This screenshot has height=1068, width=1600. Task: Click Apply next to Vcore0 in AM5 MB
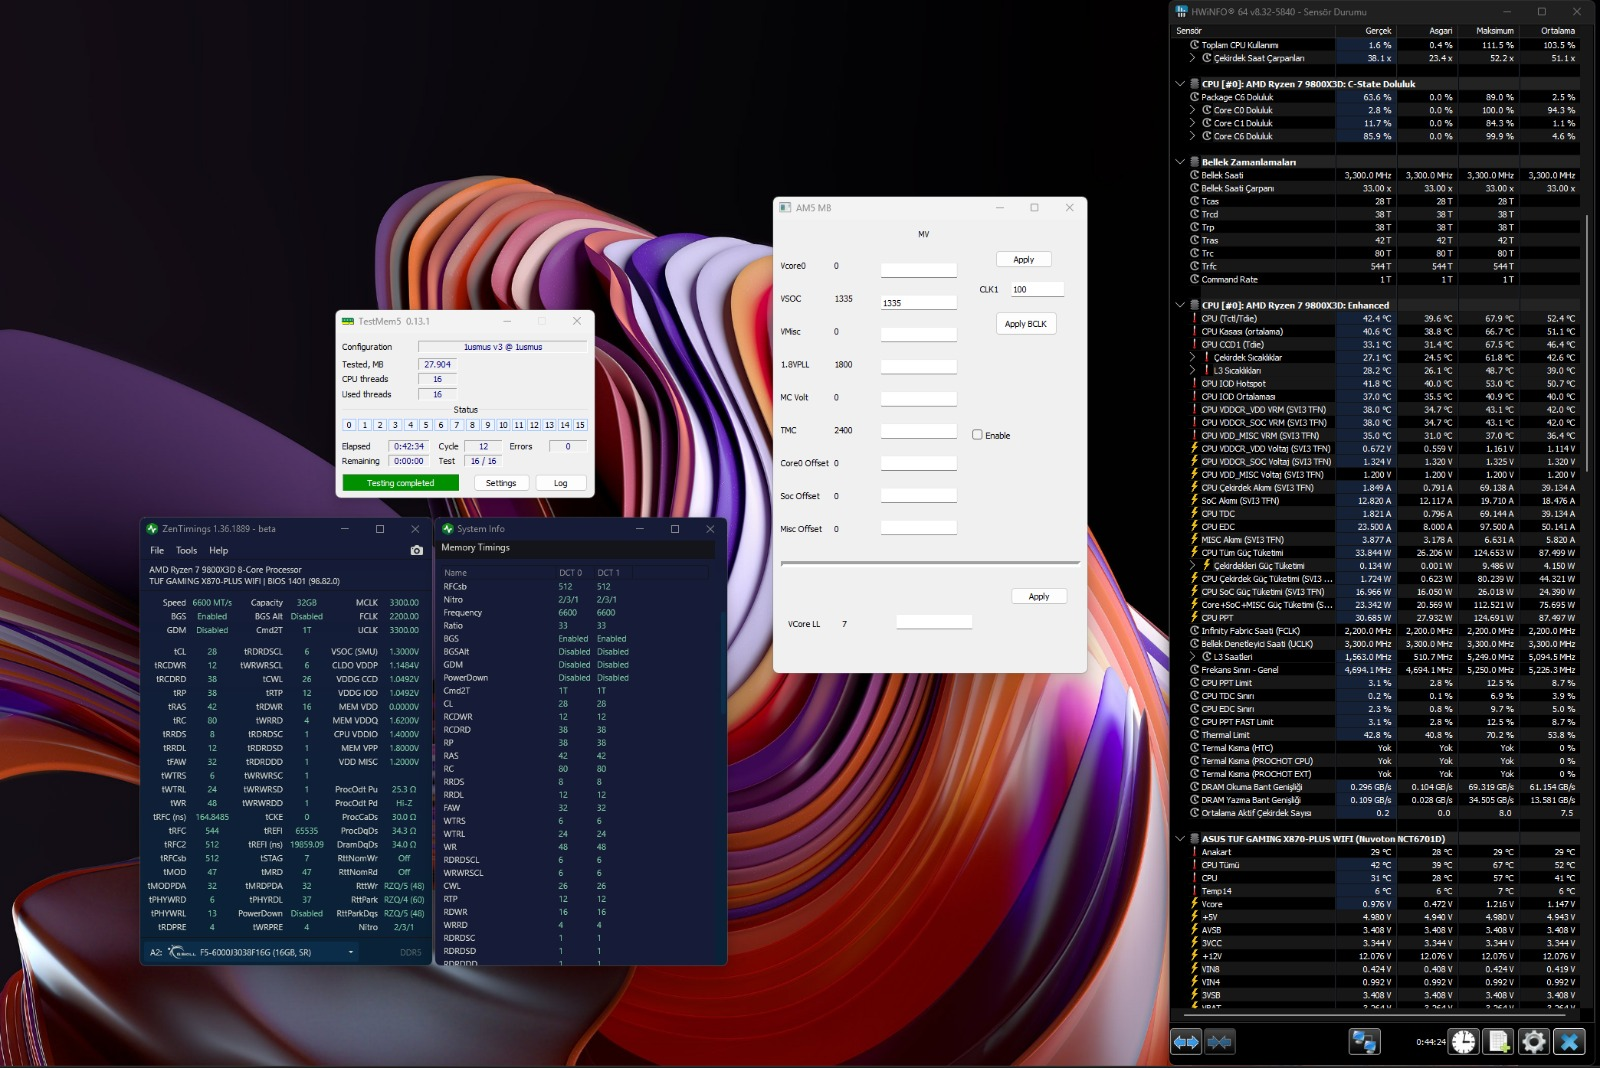(x=1024, y=259)
